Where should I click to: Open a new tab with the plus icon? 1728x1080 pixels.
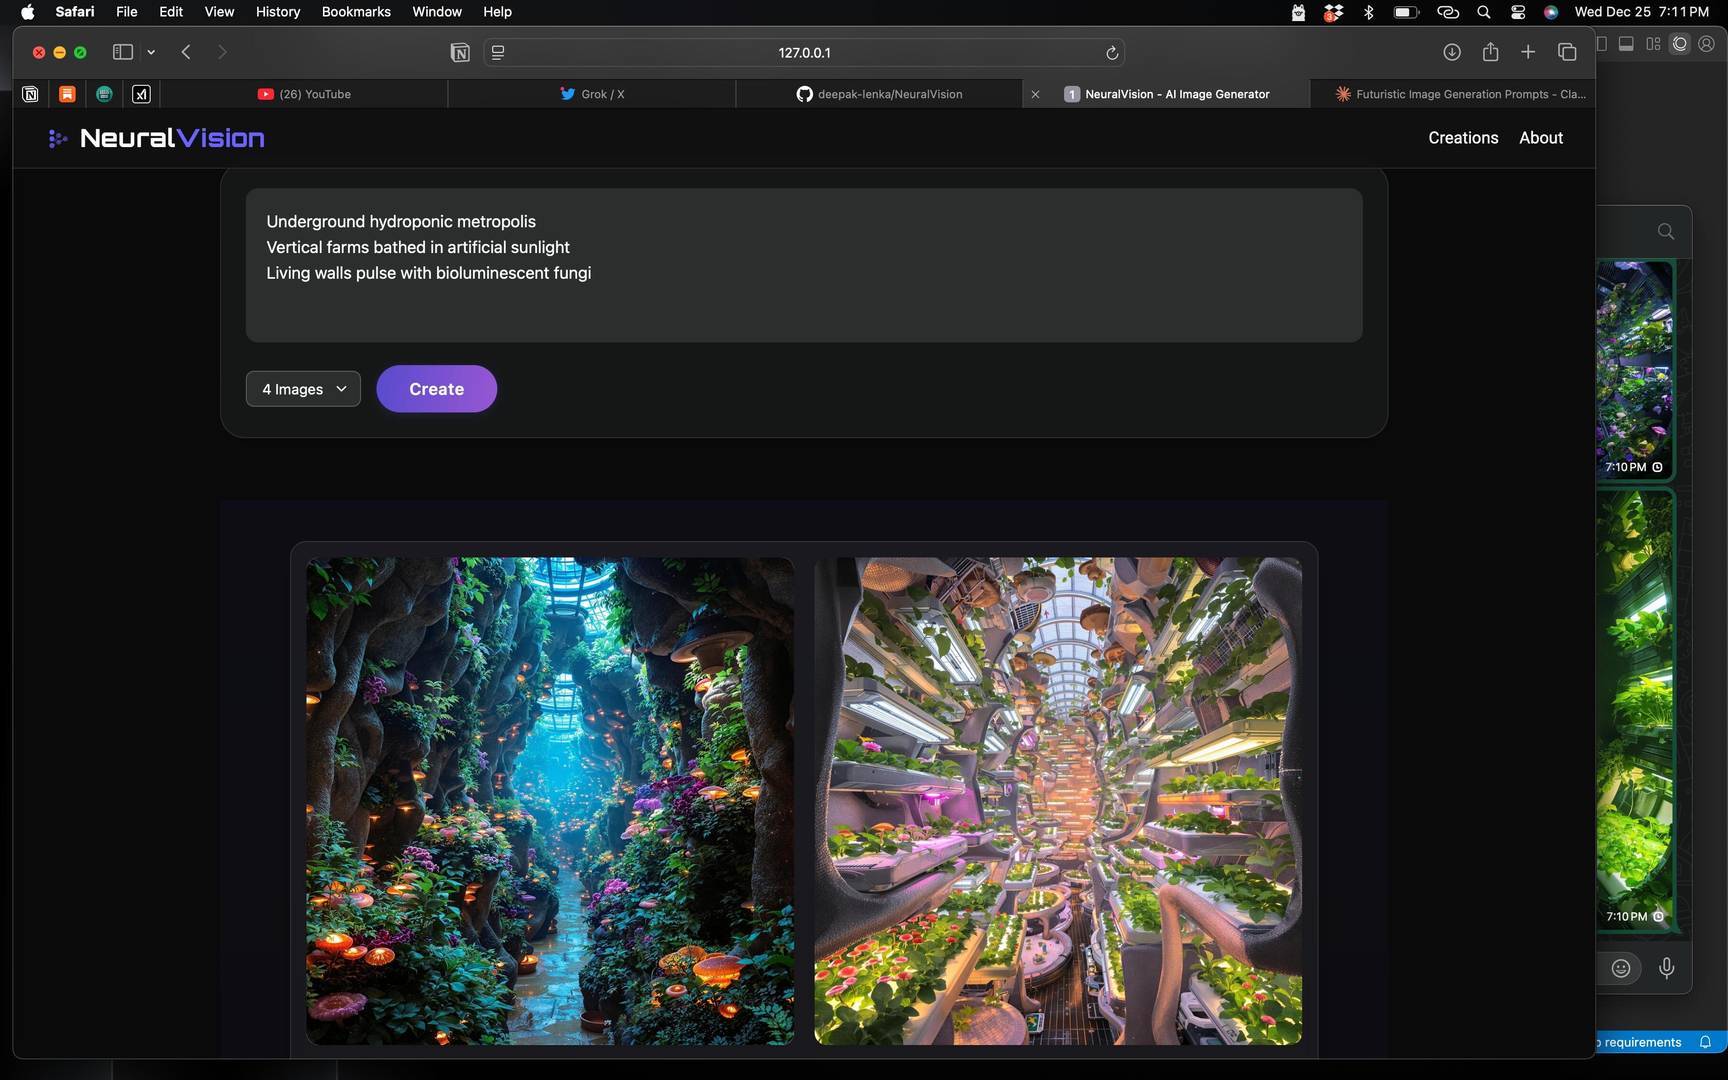1528,52
